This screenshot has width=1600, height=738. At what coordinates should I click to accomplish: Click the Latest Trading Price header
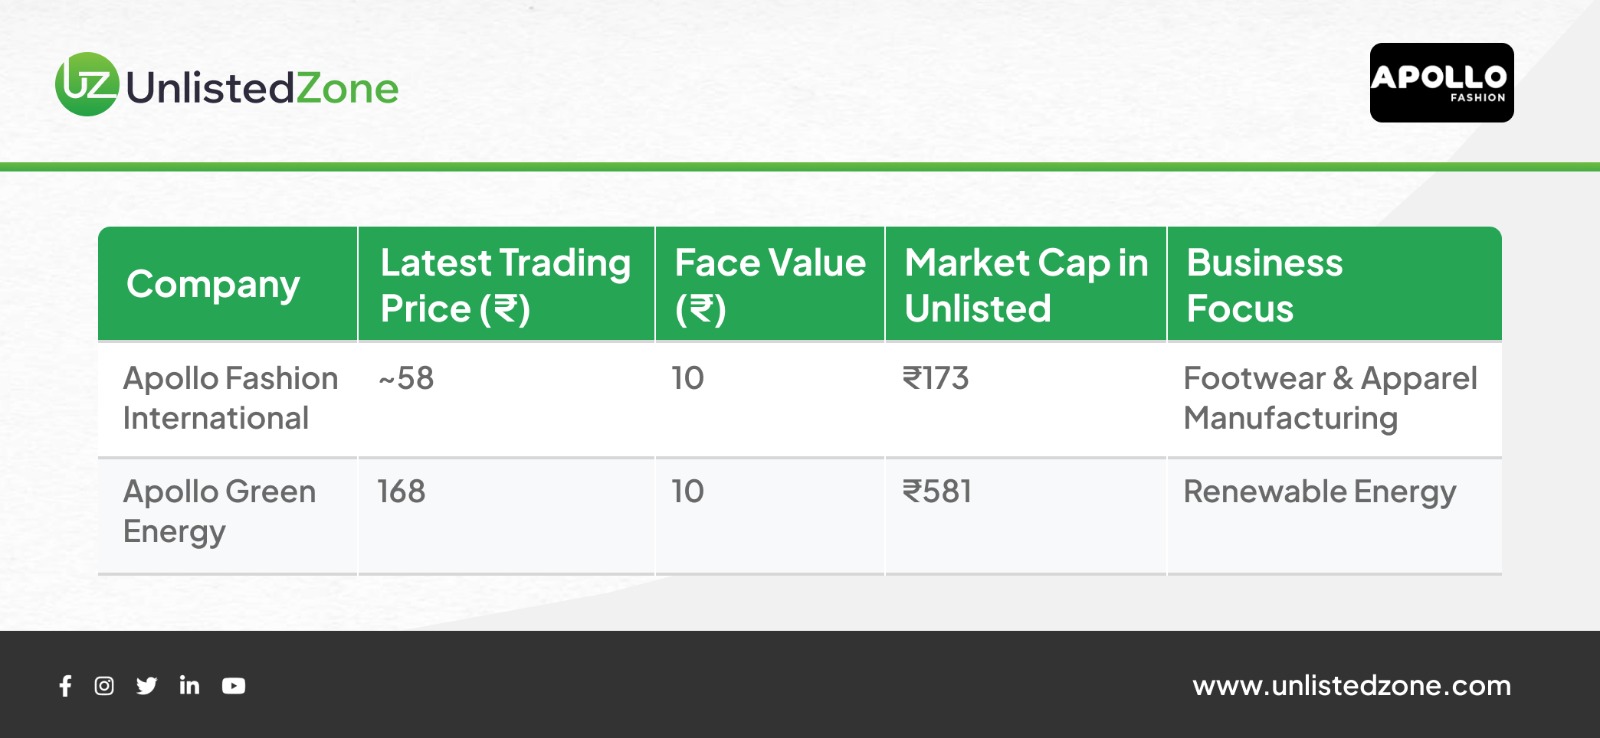click(505, 285)
